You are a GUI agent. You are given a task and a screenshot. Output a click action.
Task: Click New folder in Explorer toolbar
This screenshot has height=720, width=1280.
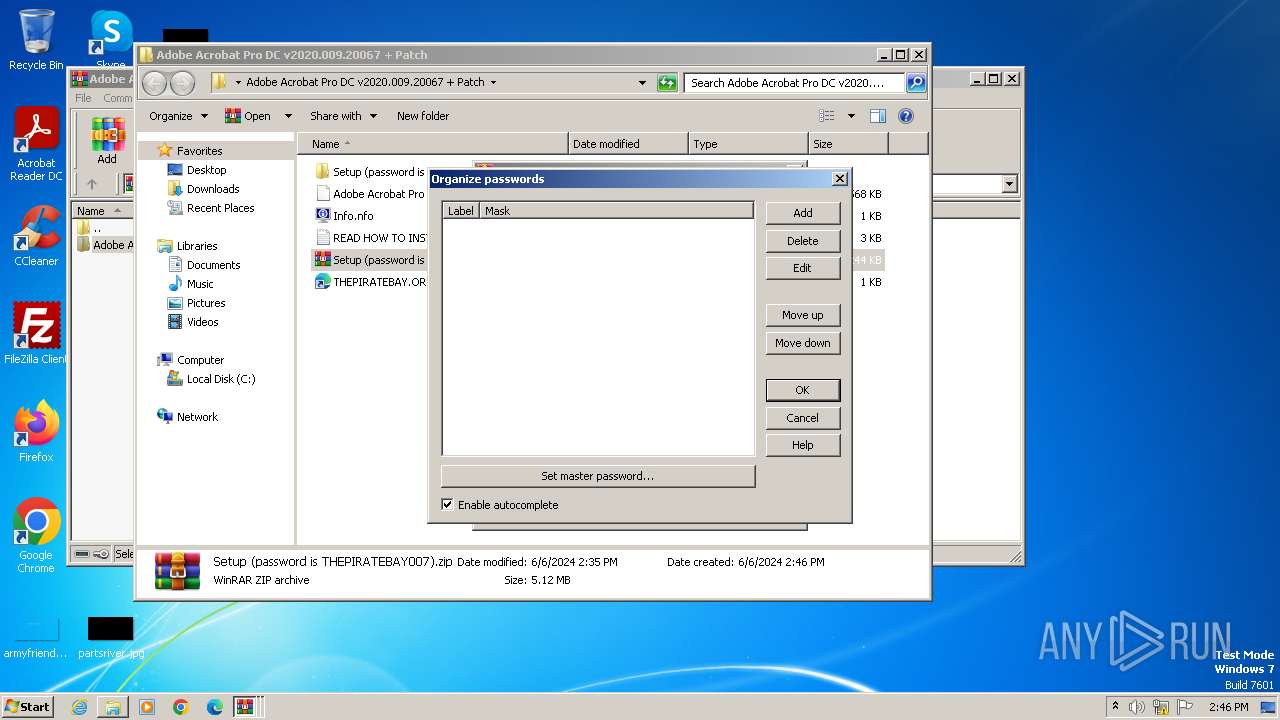[423, 116]
